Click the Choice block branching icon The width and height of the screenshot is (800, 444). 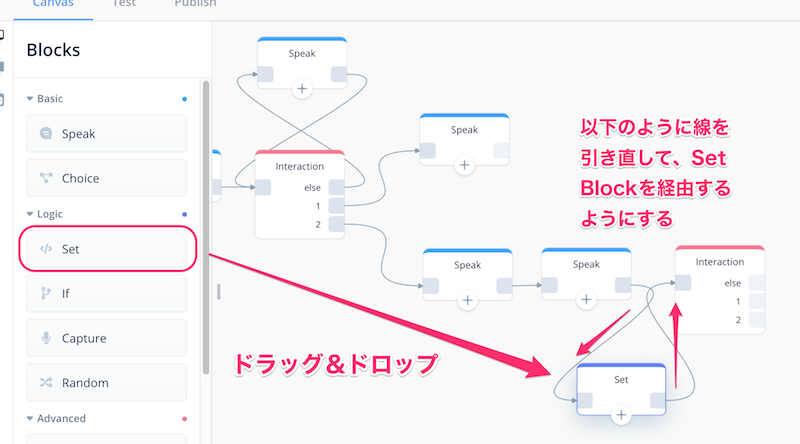pyautogui.click(x=46, y=178)
